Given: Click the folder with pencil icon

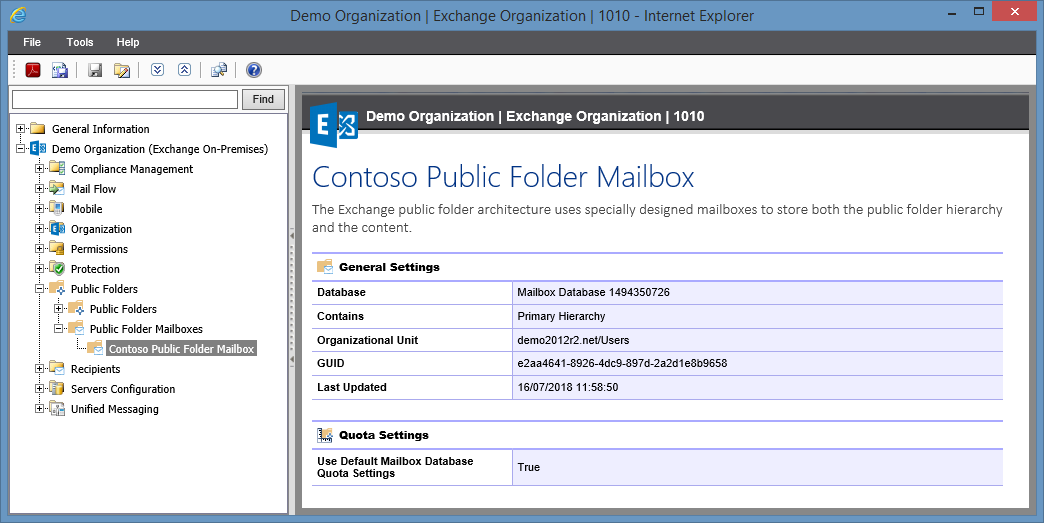Looking at the screenshot, I should (x=122, y=70).
